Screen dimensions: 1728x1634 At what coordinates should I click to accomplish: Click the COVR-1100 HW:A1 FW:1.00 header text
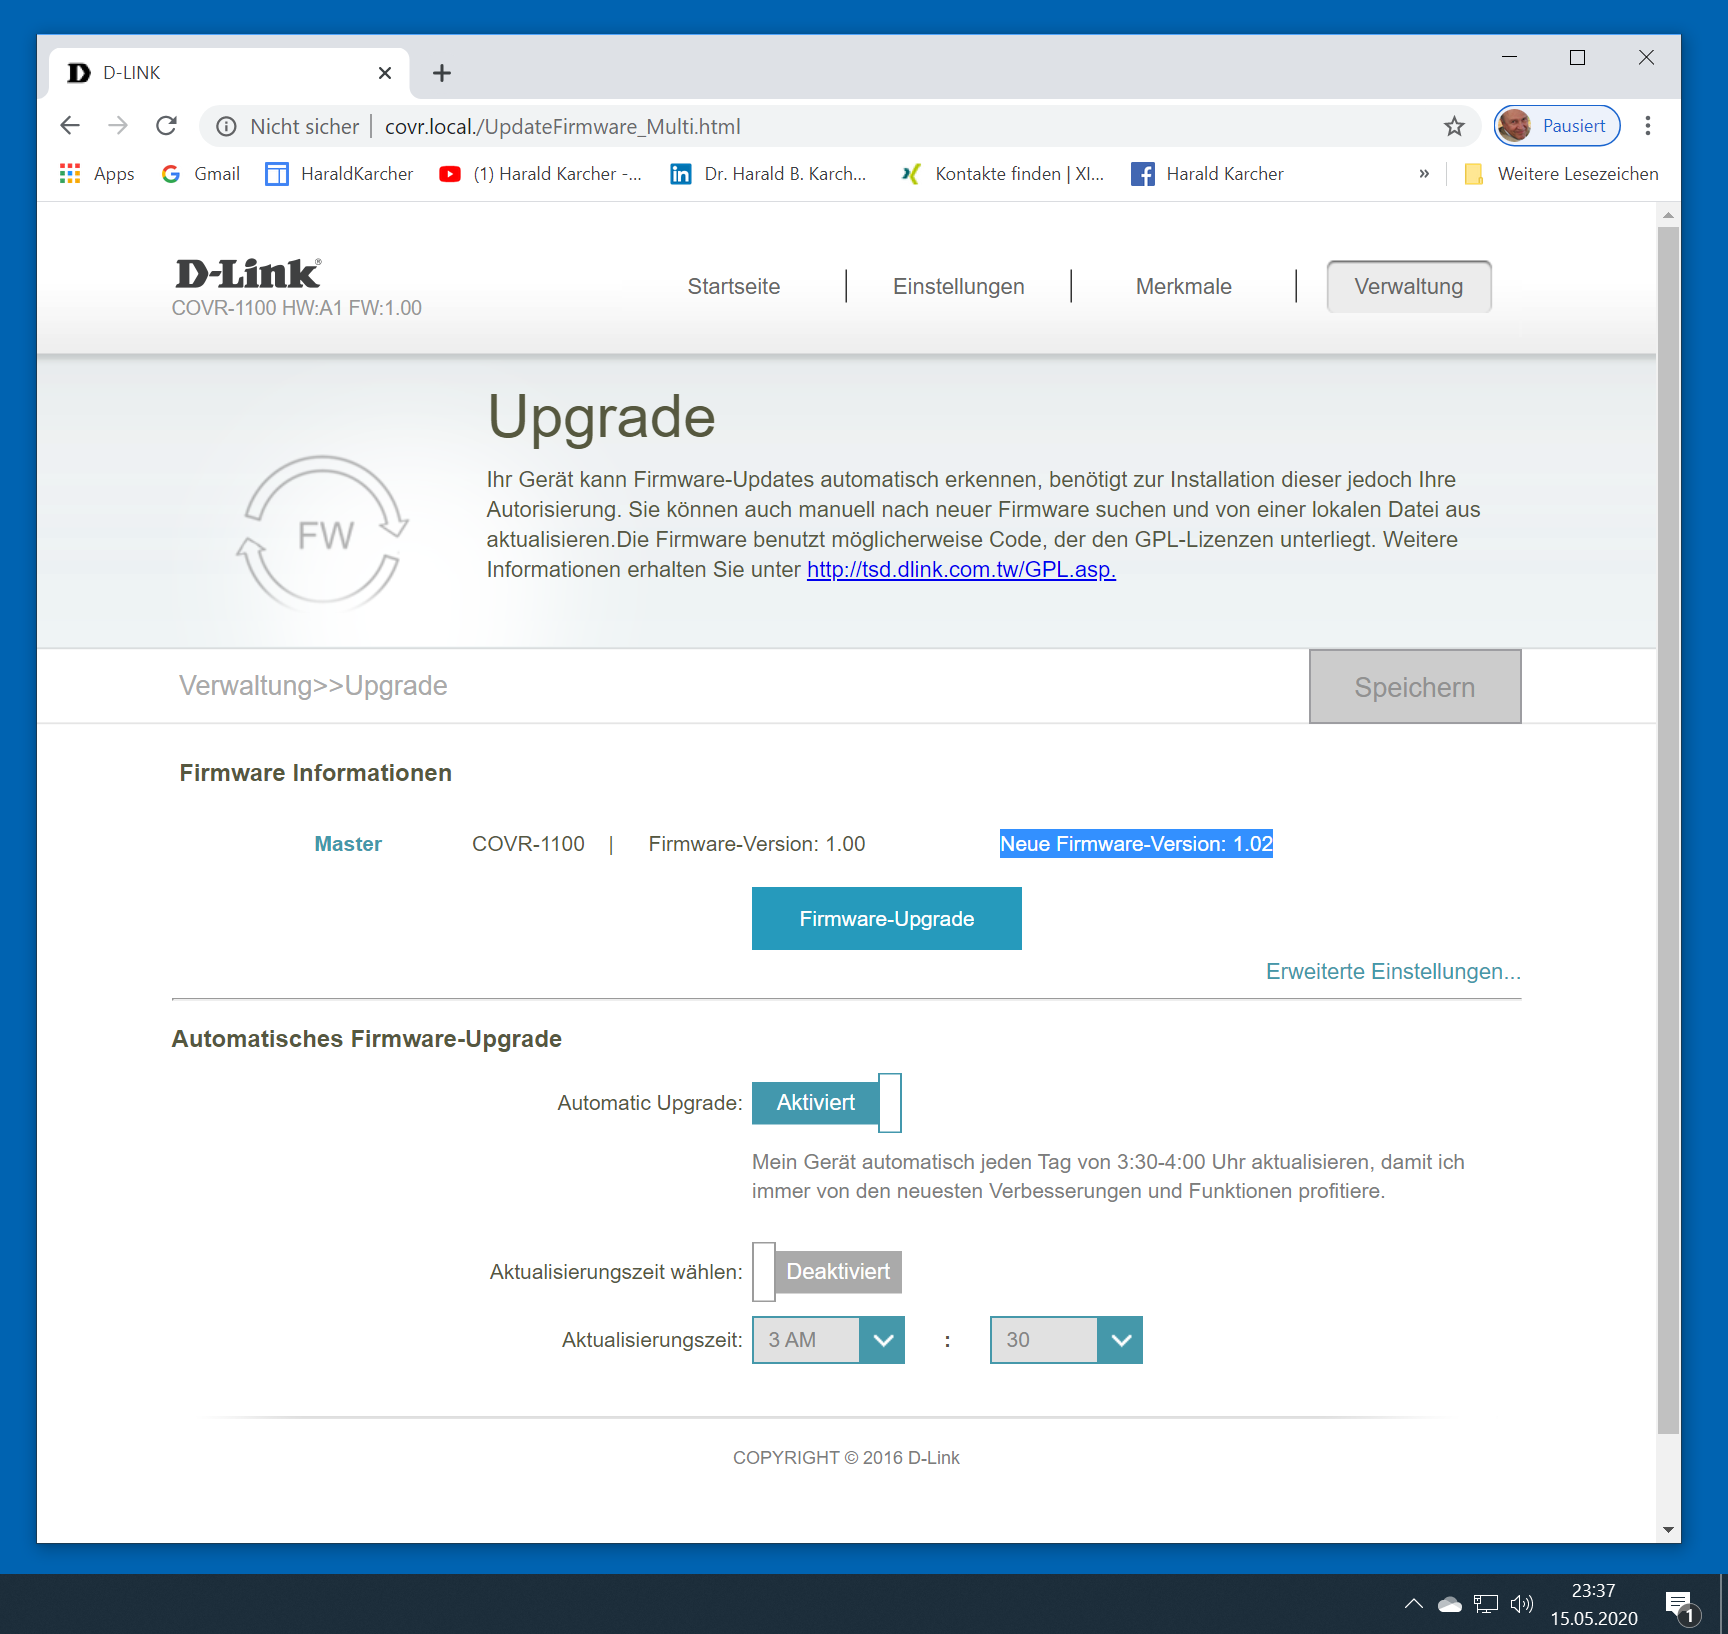[x=296, y=308]
